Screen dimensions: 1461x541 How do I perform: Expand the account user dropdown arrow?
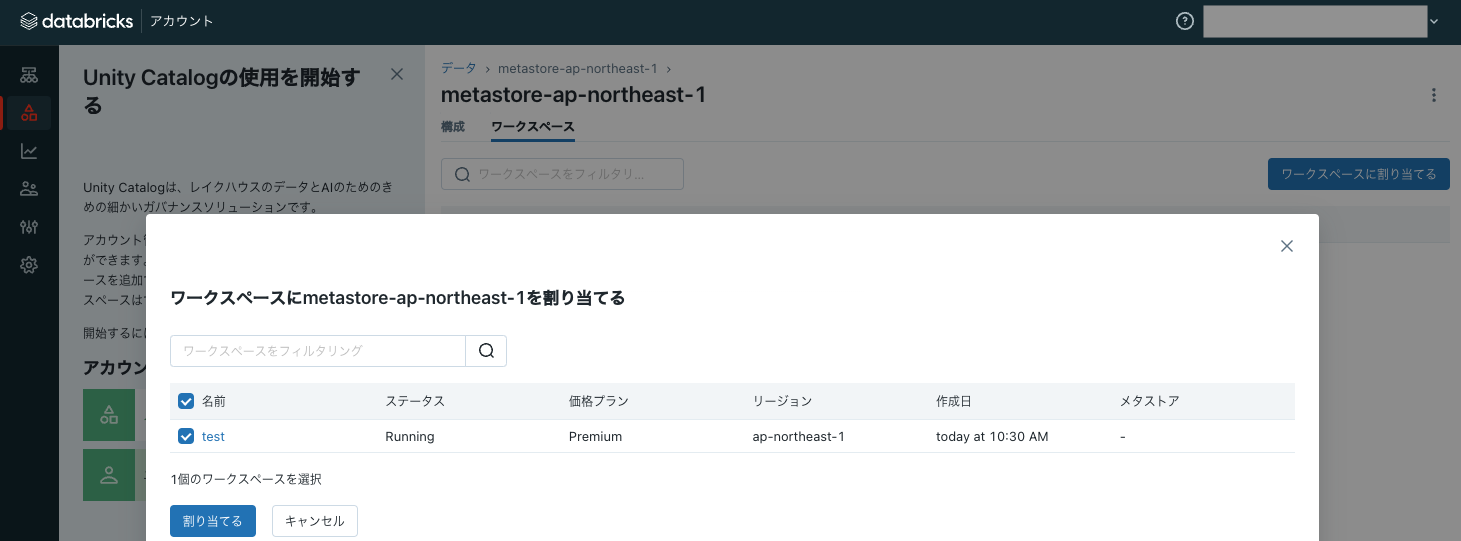[x=1434, y=22]
